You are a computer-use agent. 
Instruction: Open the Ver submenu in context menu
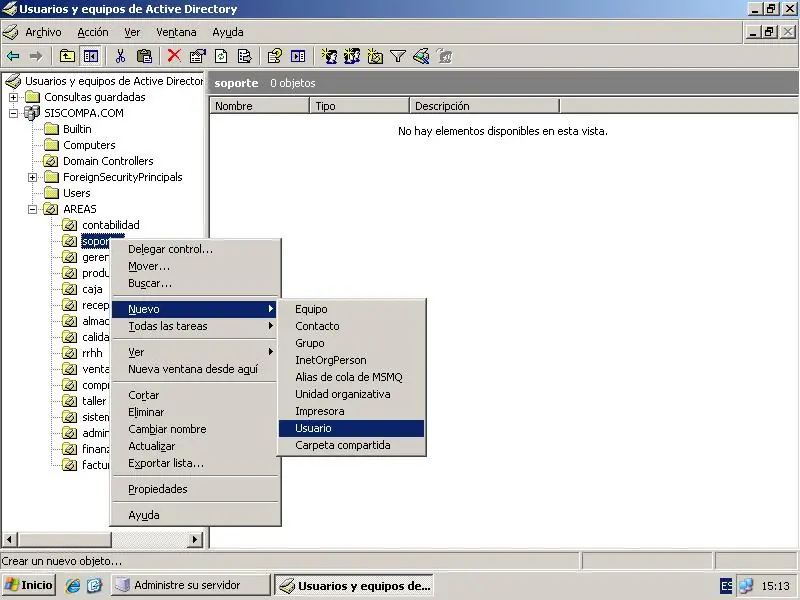click(195, 352)
